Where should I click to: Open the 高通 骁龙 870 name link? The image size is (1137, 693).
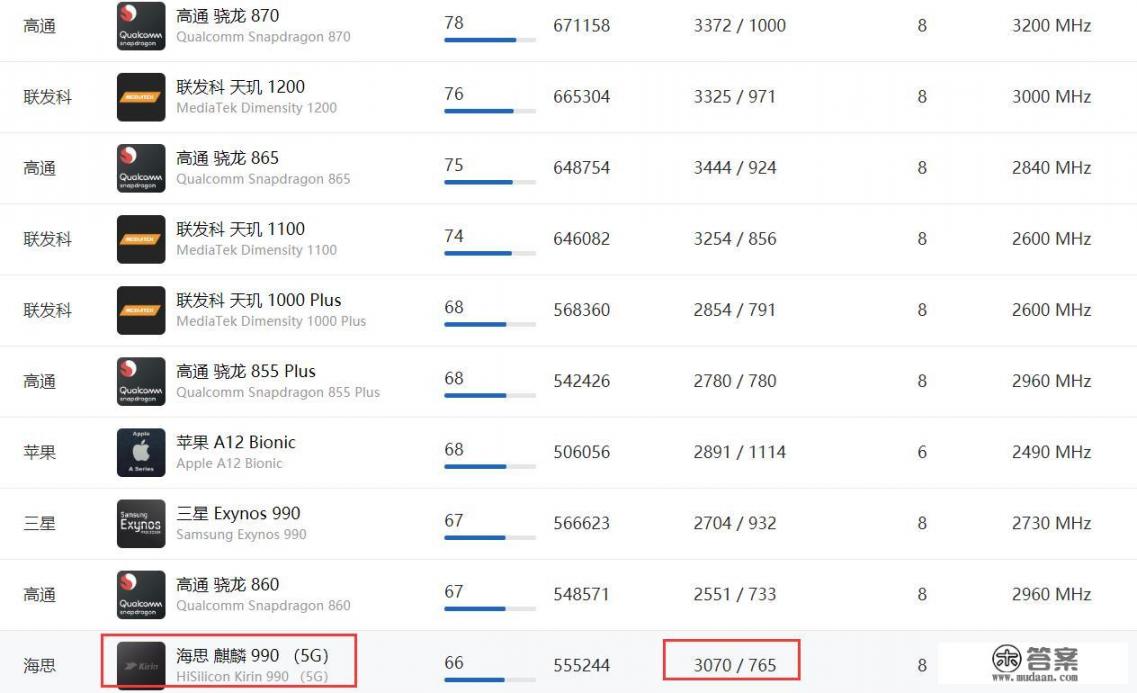click(x=228, y=16)
